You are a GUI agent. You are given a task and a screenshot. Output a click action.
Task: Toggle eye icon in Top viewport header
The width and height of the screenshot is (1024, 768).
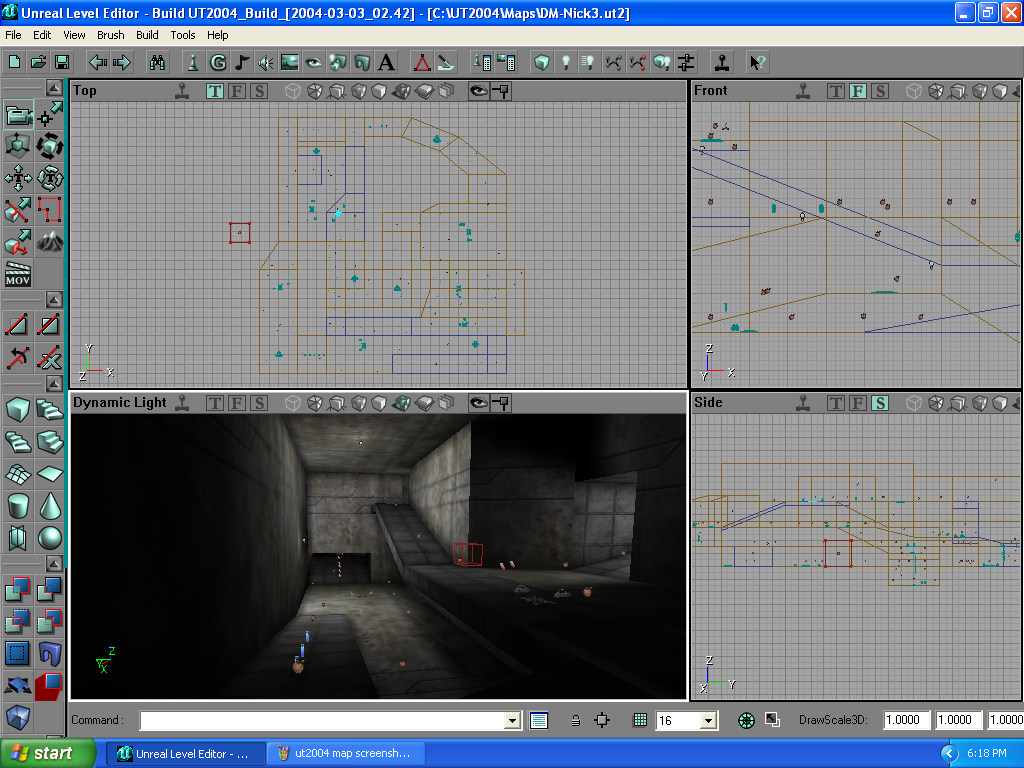click(x=479, y=91)
